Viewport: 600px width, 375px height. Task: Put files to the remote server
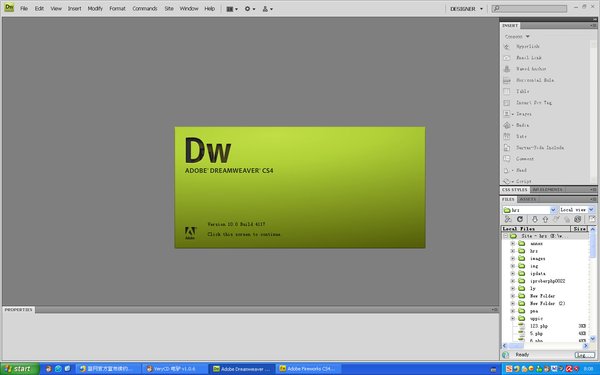[x=545, y=219]
